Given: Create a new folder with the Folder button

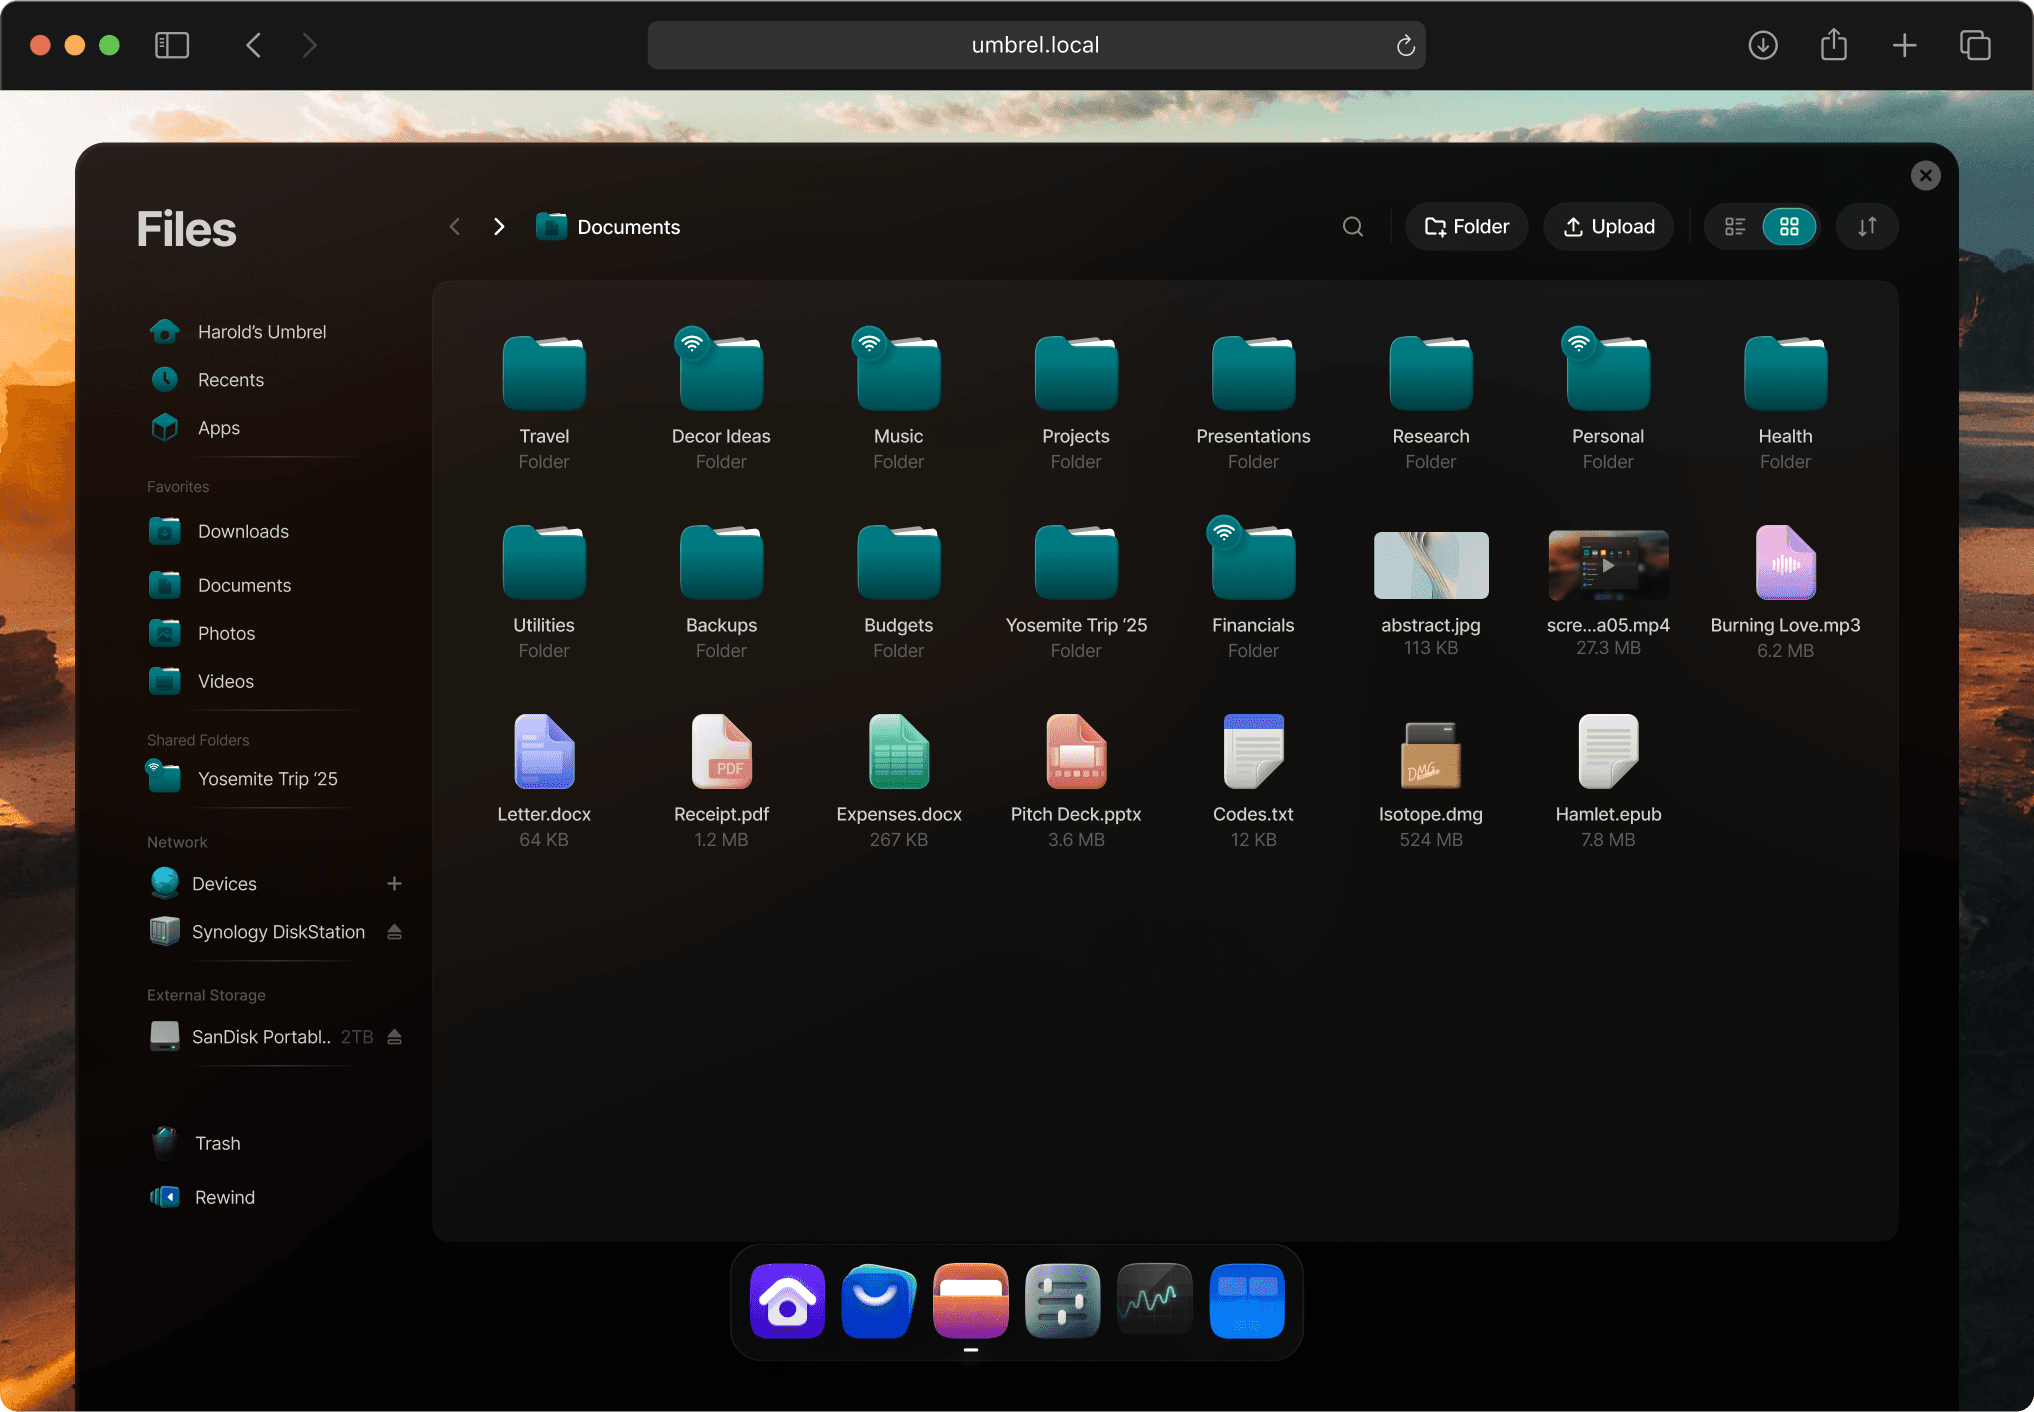Looking at the screenshot, I should tap(1466, 227).
